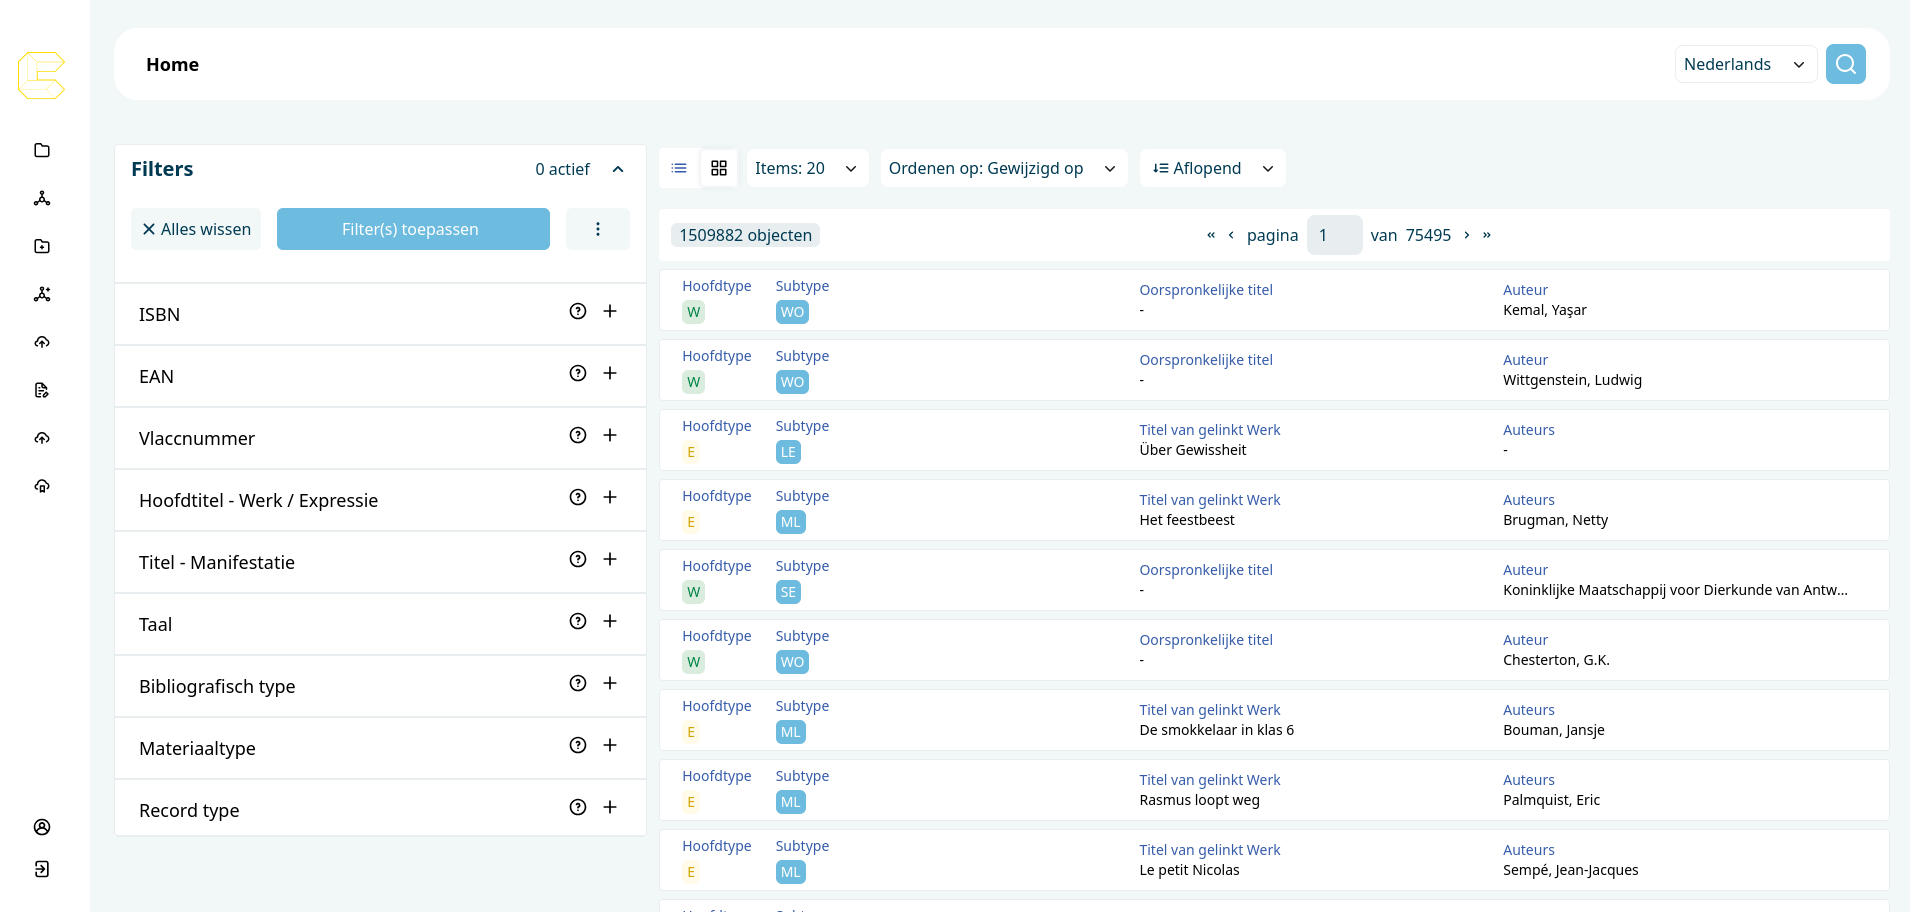Open the plain folder icon in sidebar
Screen dimensions: 1910x912
[42, 150]
